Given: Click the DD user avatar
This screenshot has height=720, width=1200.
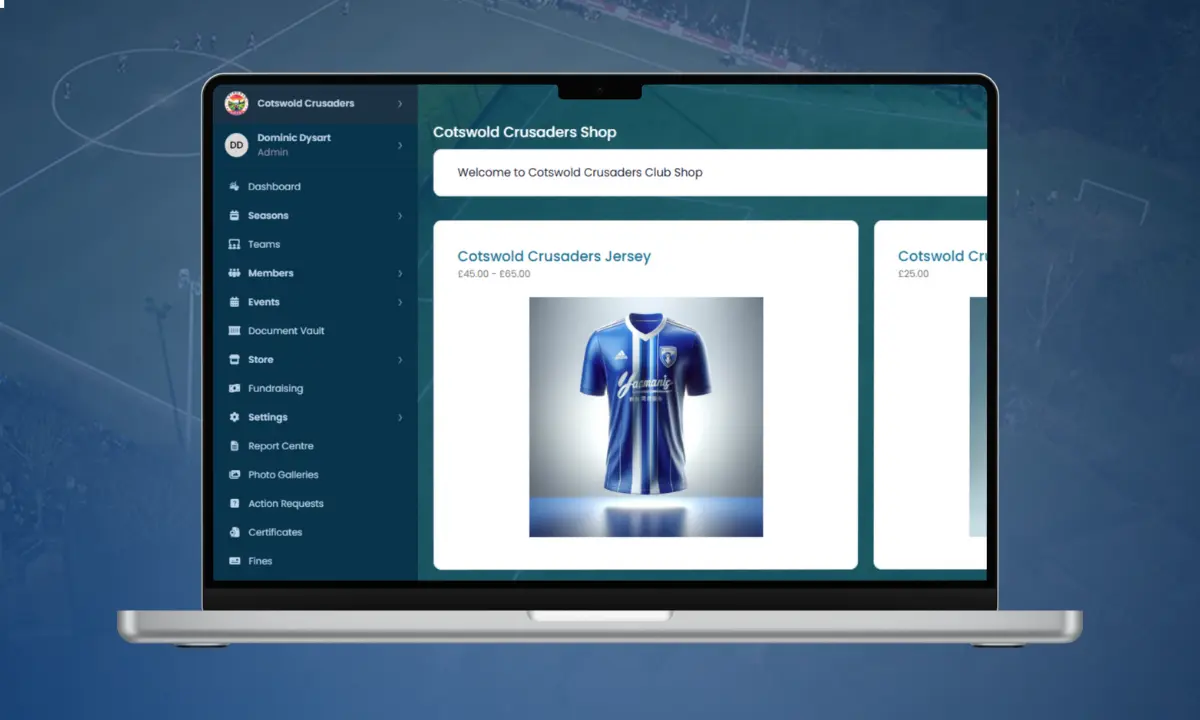Looking at the screenshot, I should point(236,145).
